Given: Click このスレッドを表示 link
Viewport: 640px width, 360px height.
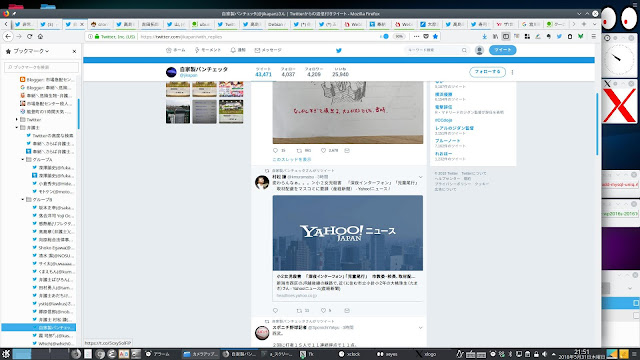Looking at the screenshot, I should pos(291,160).
